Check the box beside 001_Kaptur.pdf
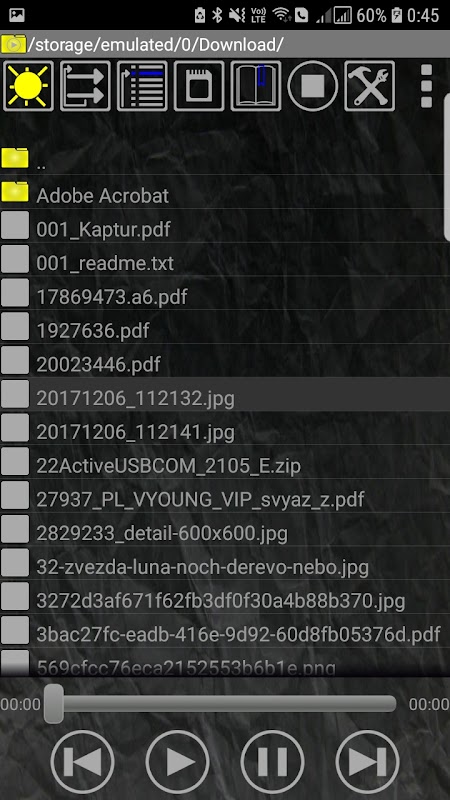450x800 pixels. 15,226
